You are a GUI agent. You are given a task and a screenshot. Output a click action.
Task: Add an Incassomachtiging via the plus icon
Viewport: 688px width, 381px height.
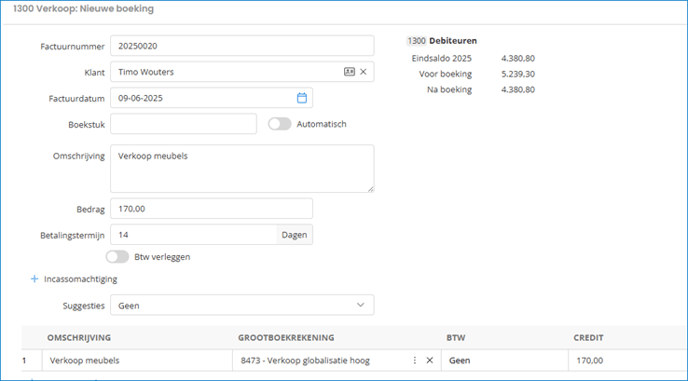click(x=34, y=279)
